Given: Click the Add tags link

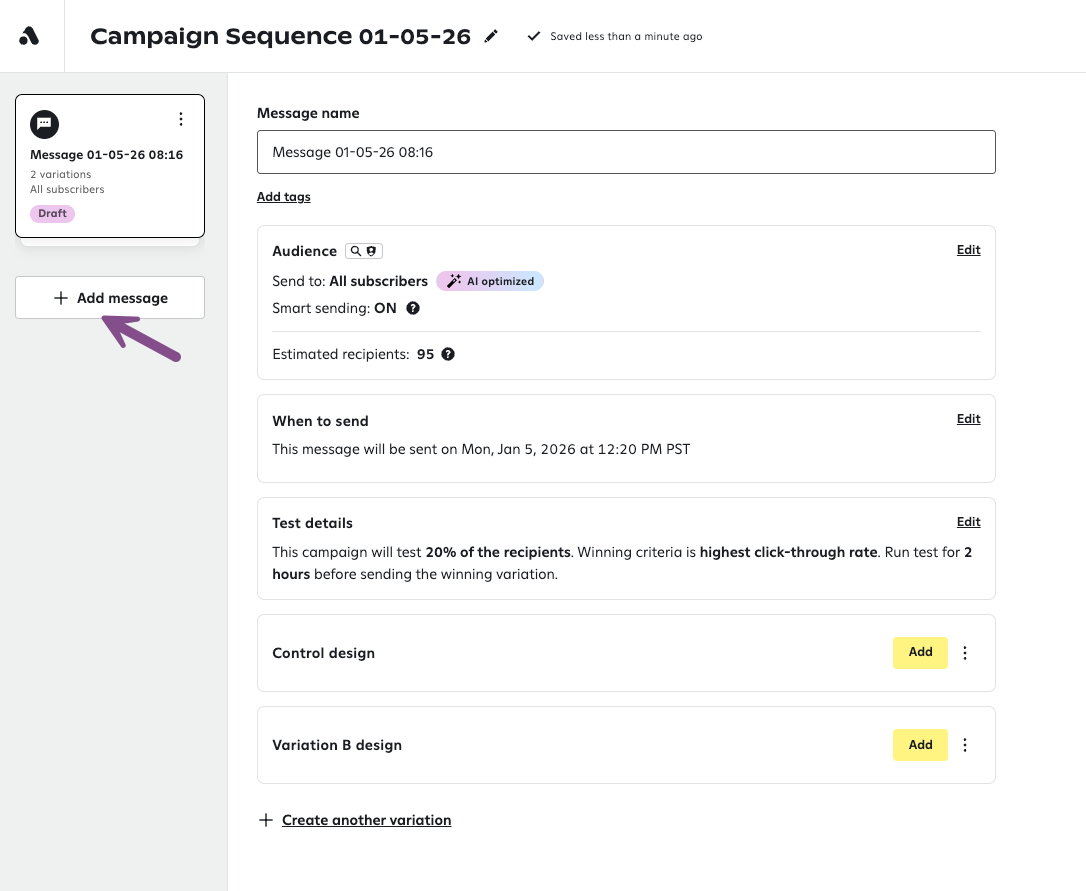Looking at the screenshot, I should [284, 197].
